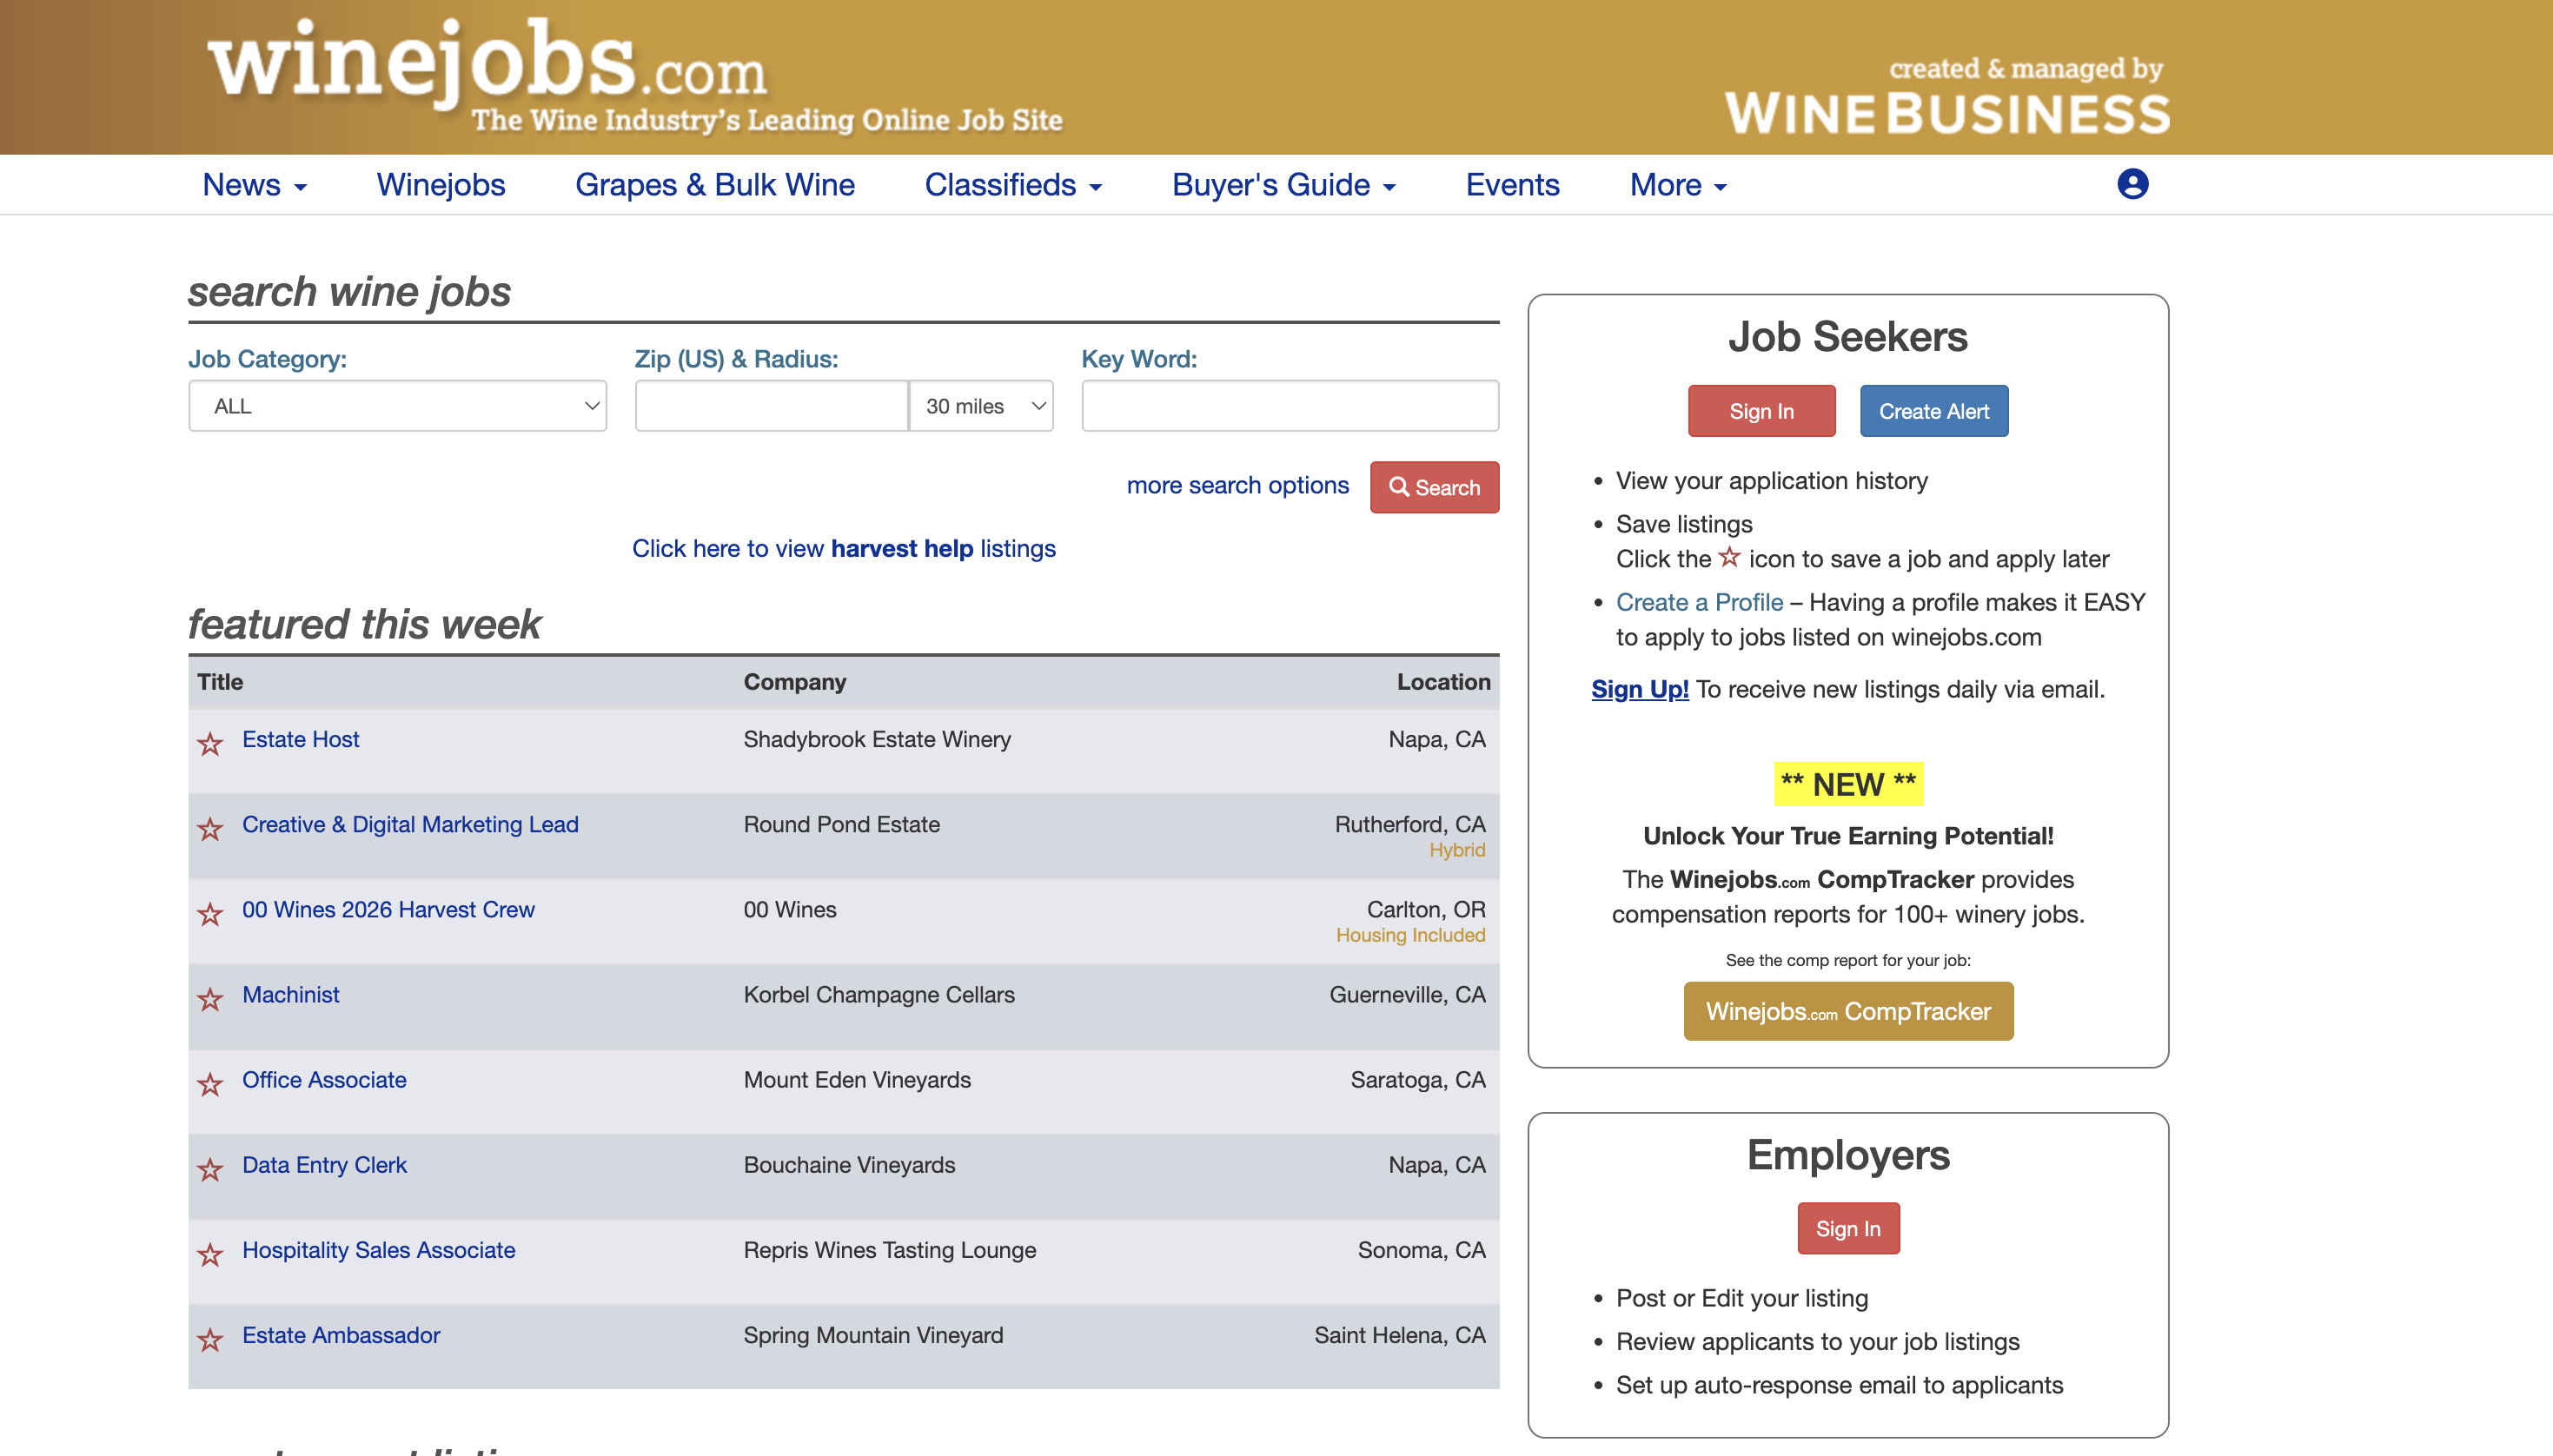Click the Round Pond Estate company cell
This screenshot has width=2553, height=1456.
[841, 824]
